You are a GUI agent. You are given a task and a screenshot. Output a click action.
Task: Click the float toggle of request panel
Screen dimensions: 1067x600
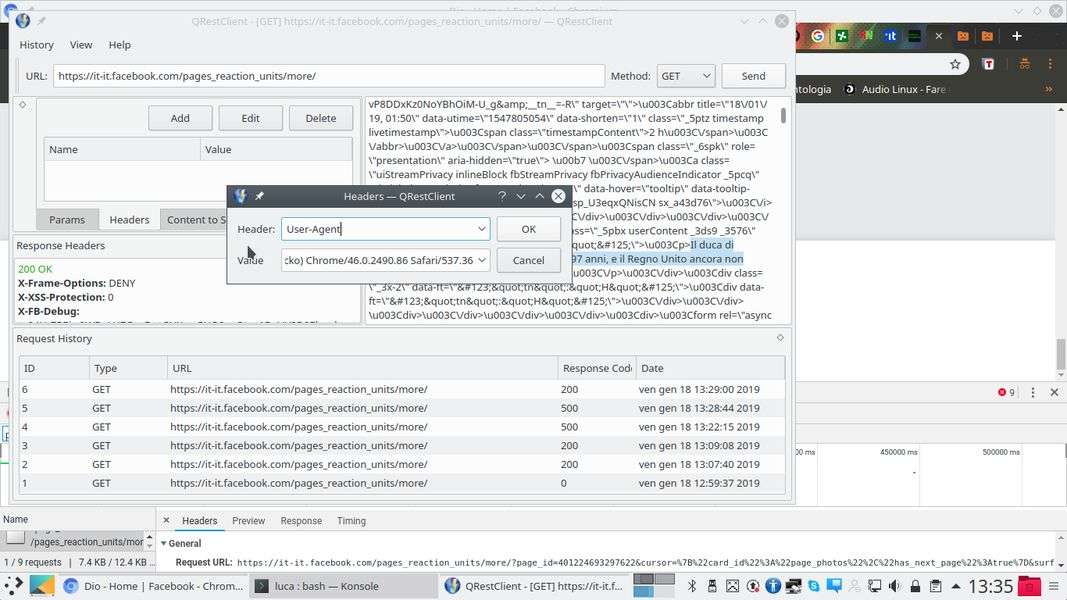tap(22, 105)
